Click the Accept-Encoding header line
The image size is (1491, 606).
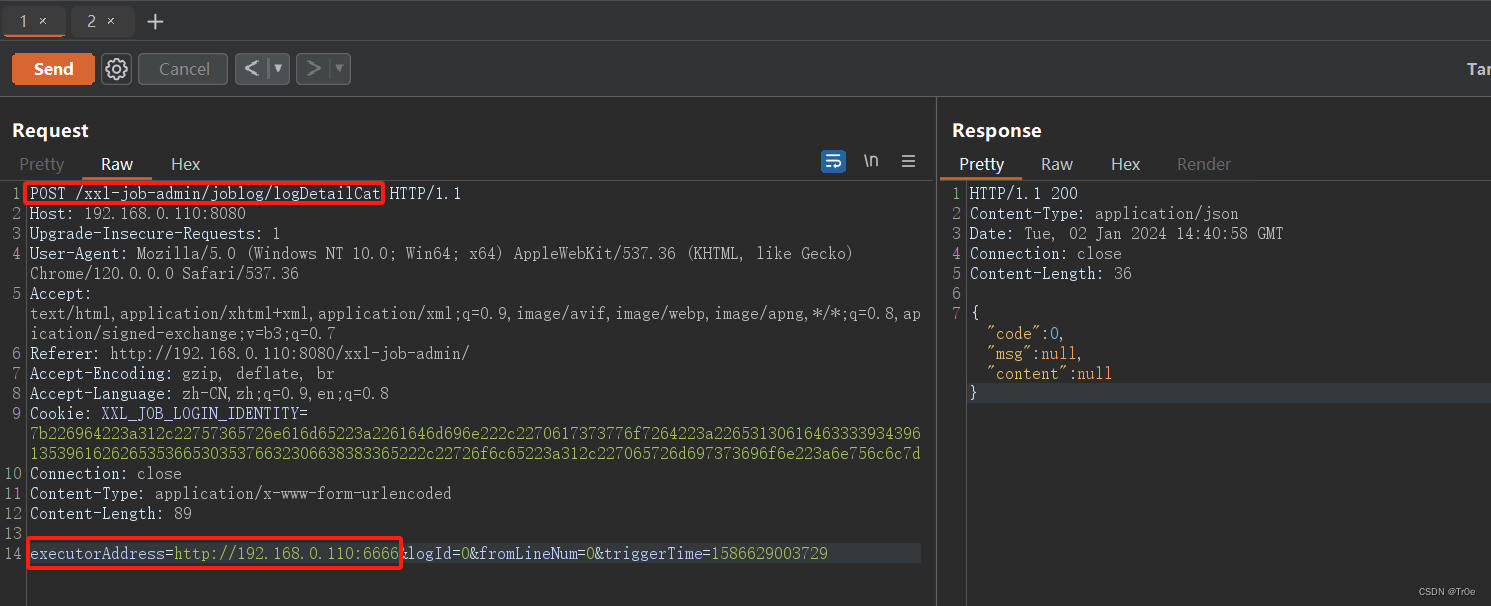182,373
